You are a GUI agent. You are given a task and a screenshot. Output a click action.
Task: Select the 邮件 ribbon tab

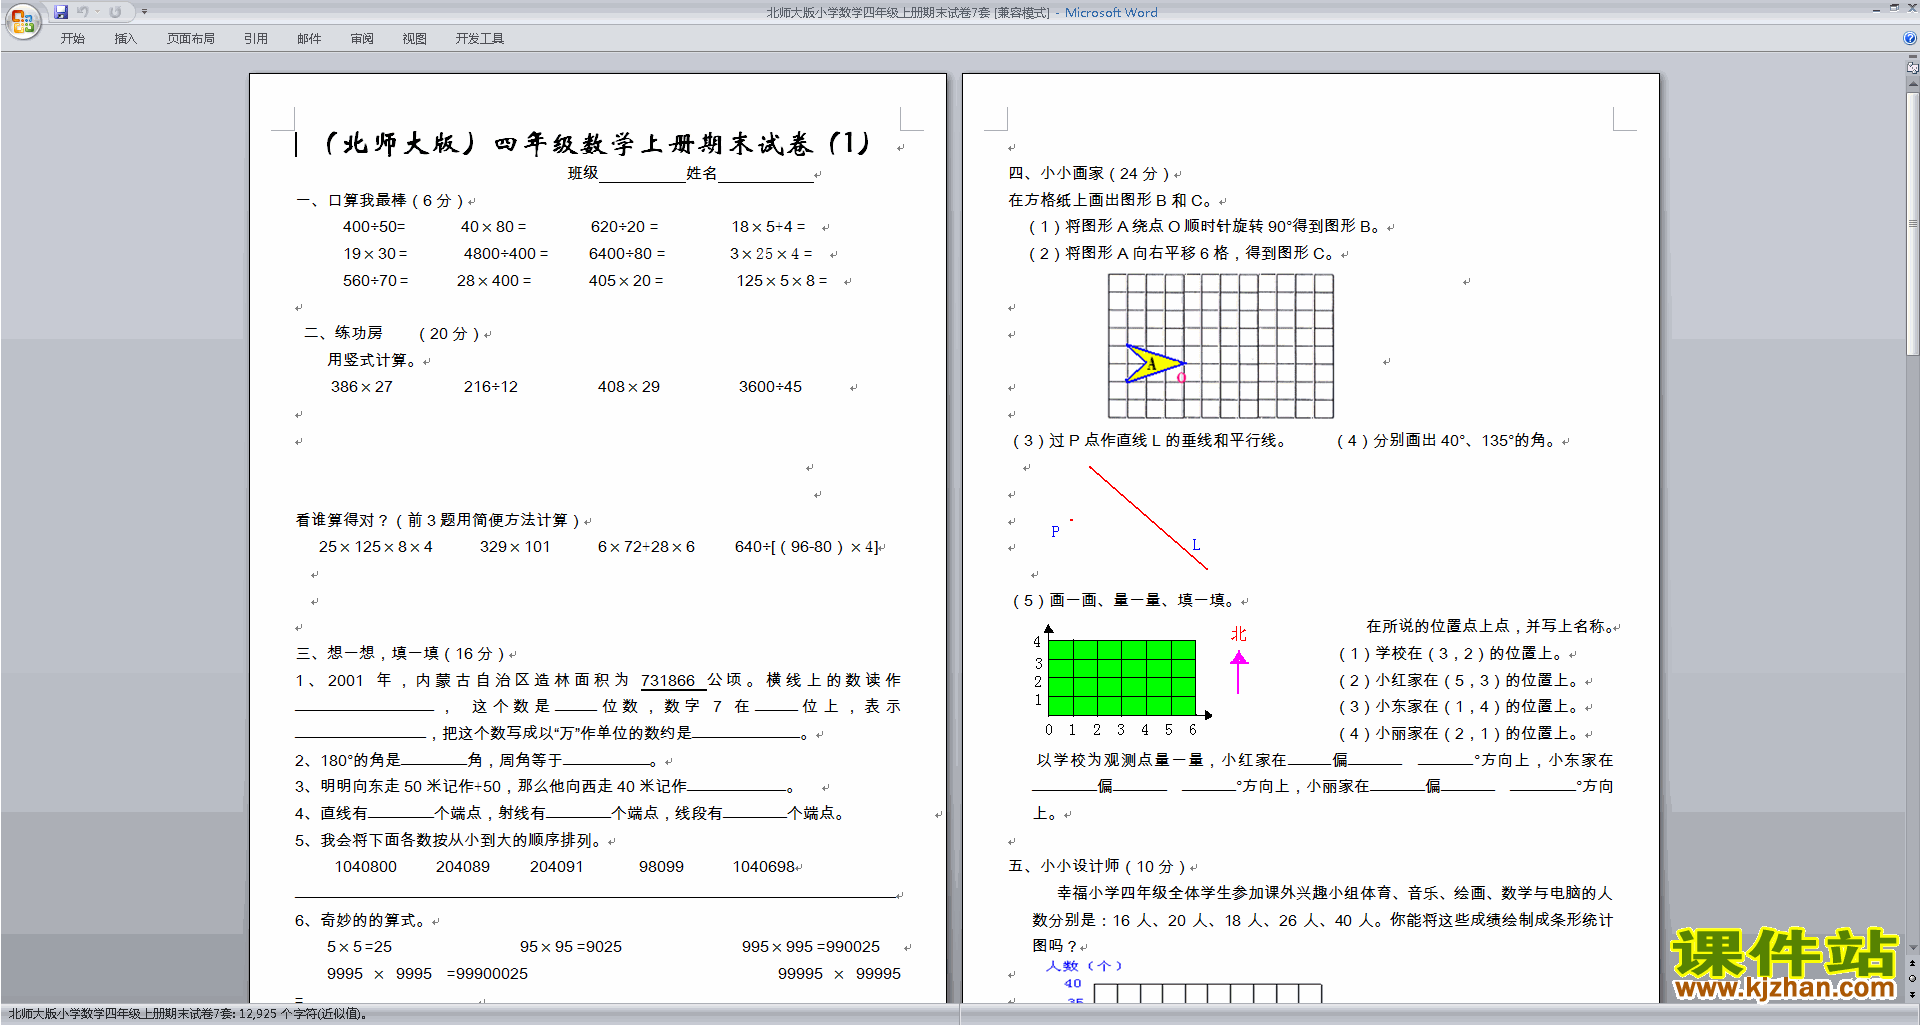(x=309, y=39)
